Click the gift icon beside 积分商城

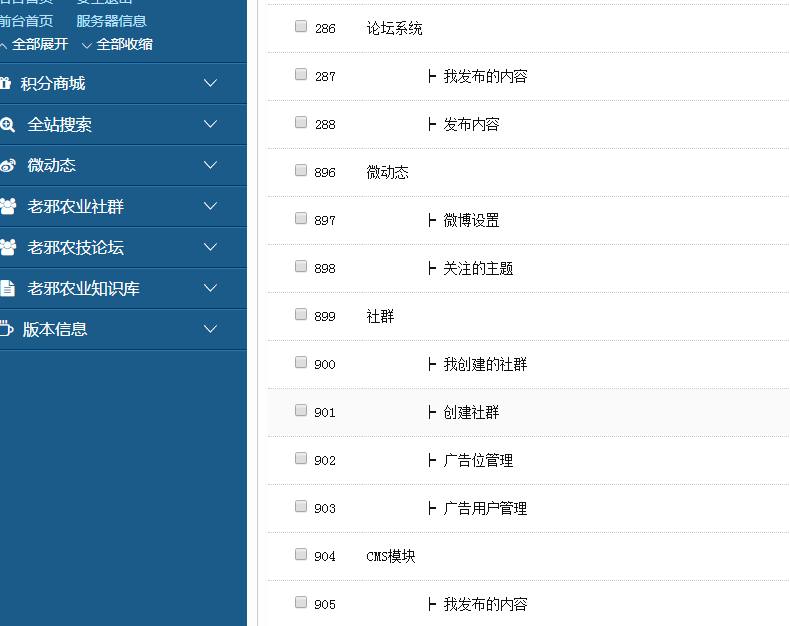click(5, 84)
